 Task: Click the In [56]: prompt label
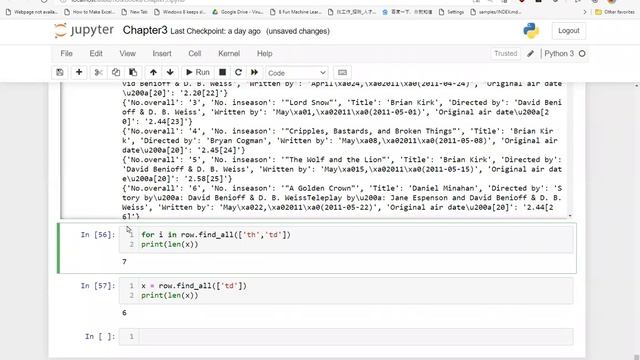98,235
